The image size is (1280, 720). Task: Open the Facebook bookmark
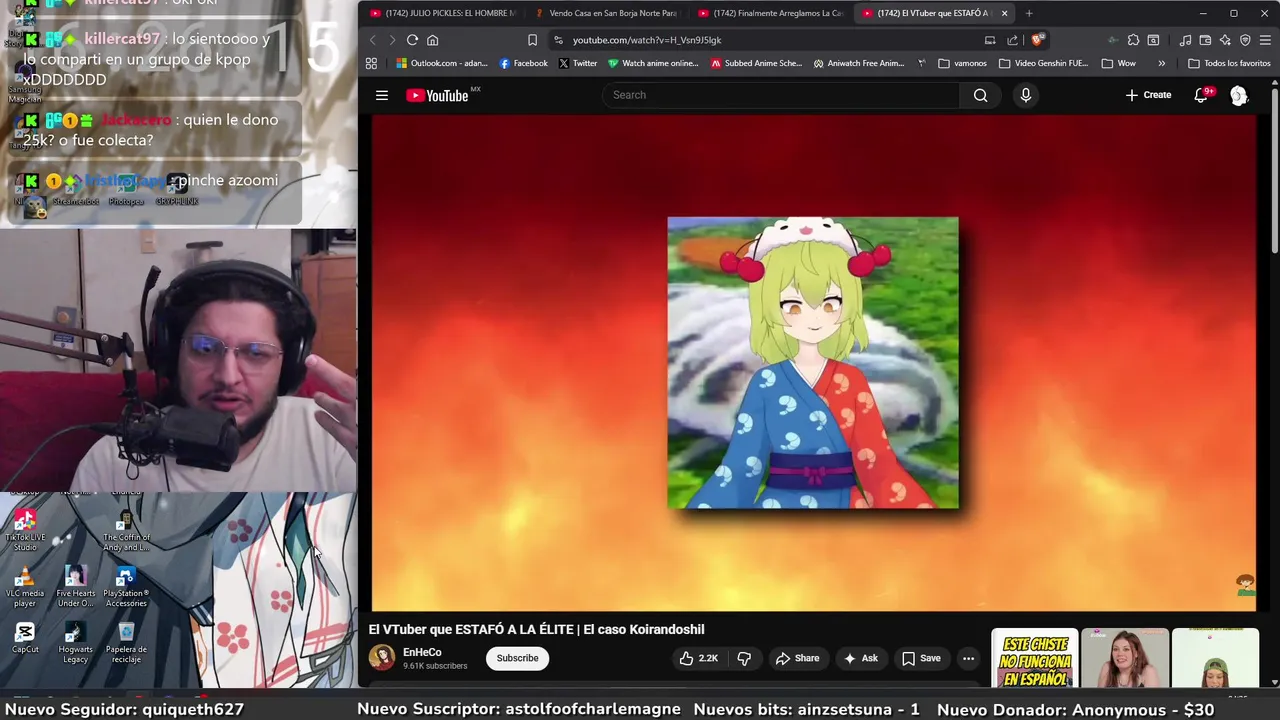pyautogui.click(x=523, y=63)
